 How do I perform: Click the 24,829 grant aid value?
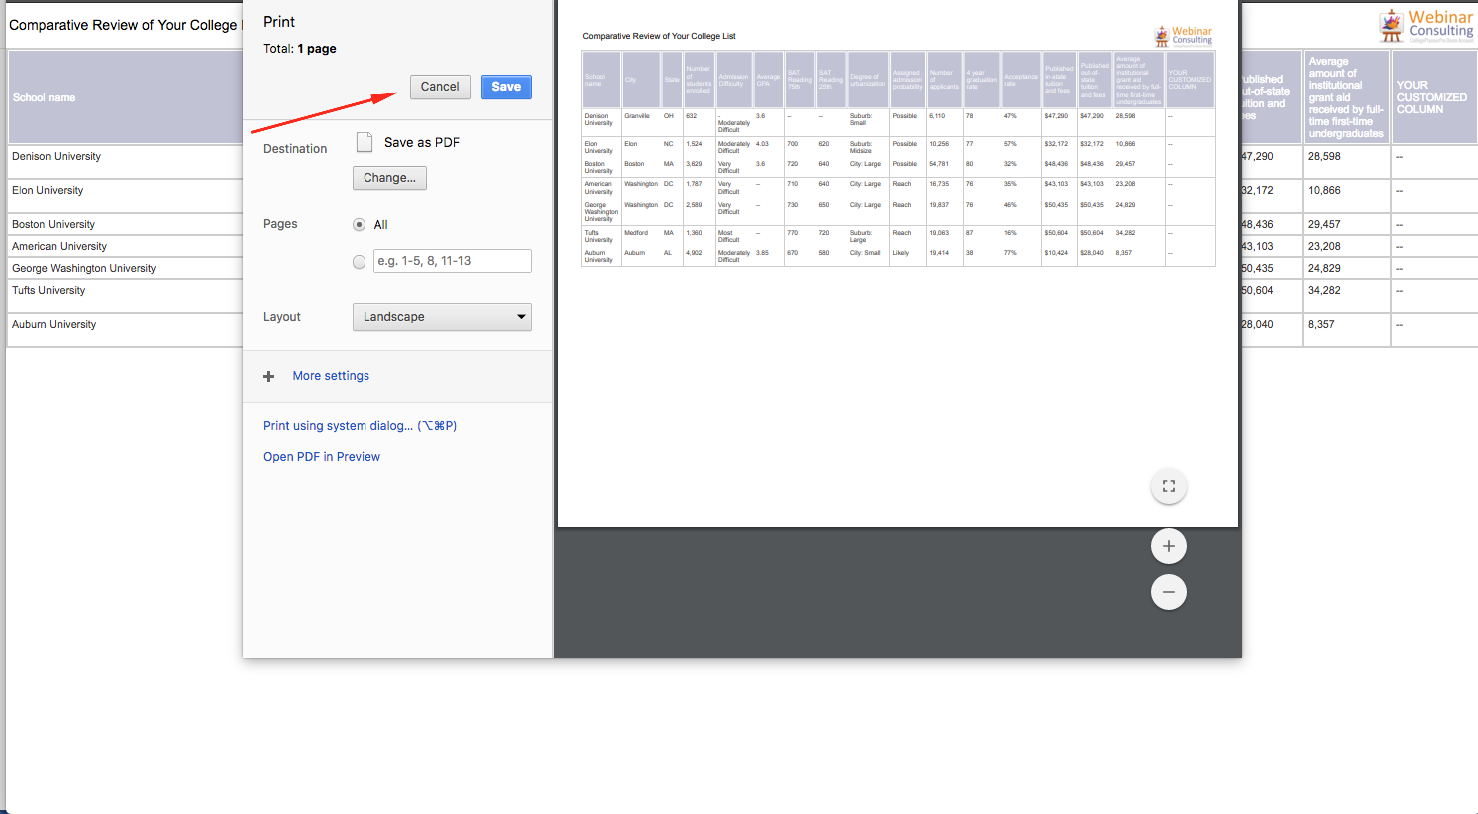point(1324,269)
